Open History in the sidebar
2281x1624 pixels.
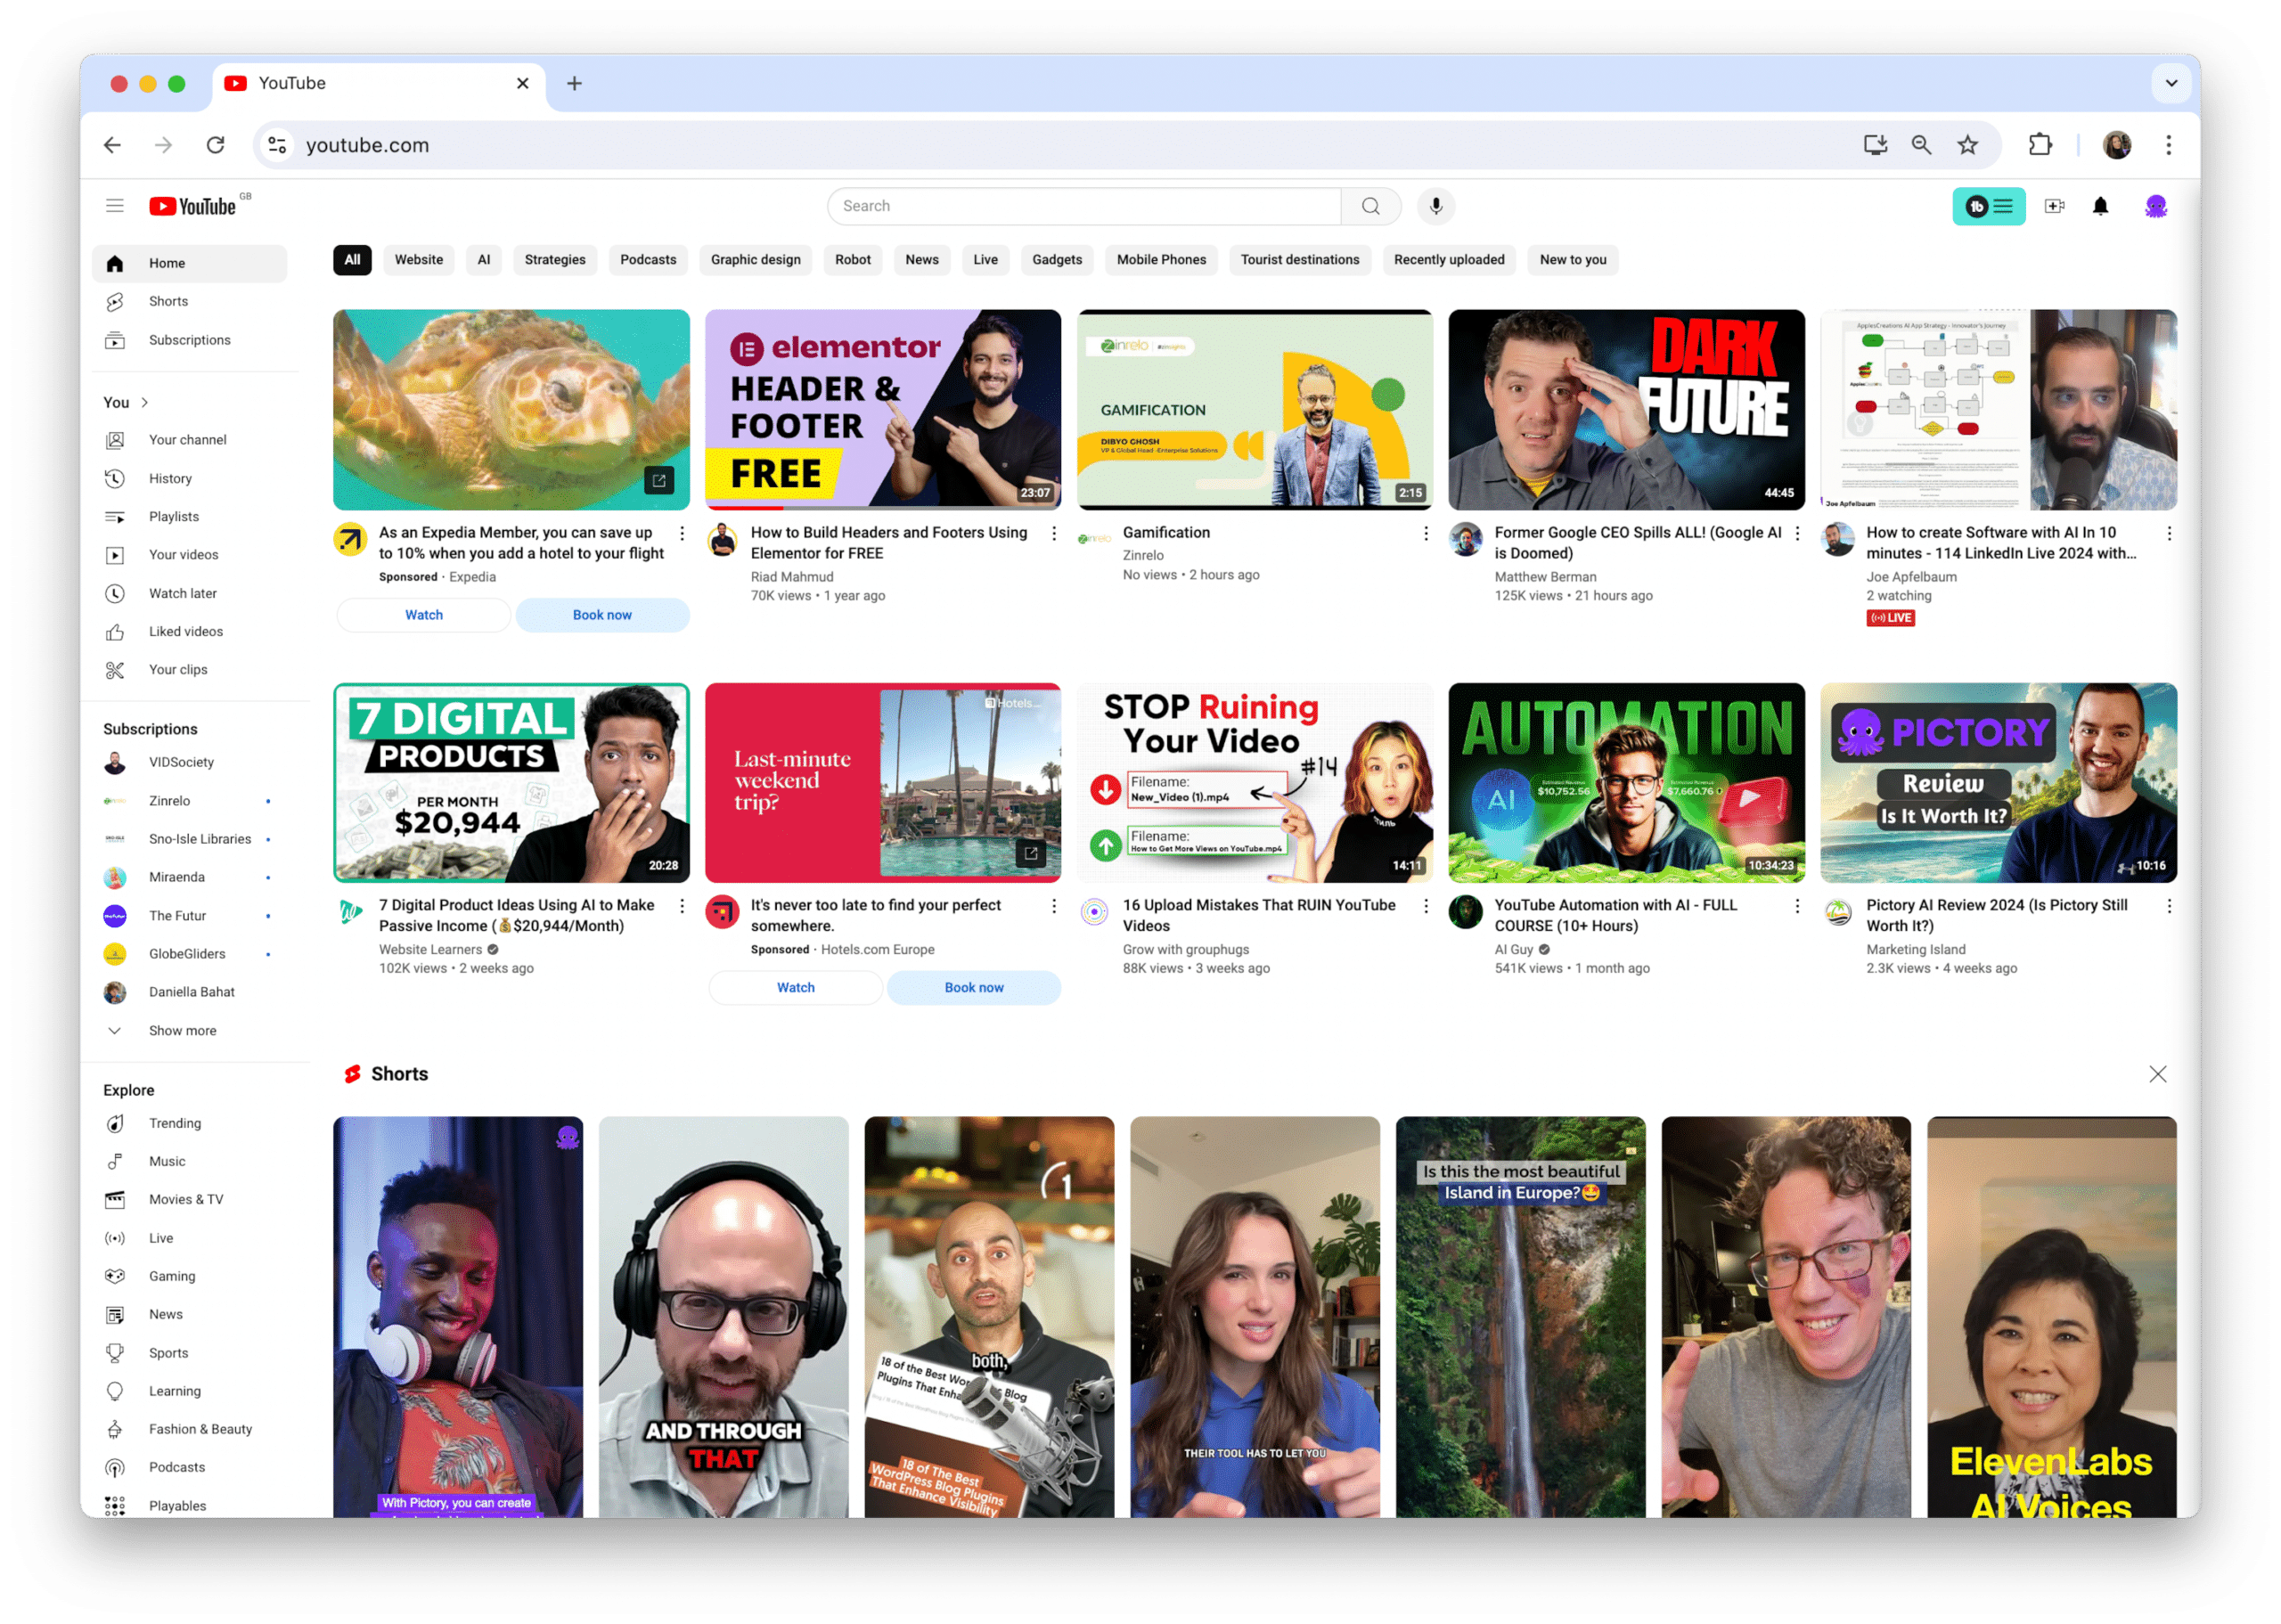190,479
